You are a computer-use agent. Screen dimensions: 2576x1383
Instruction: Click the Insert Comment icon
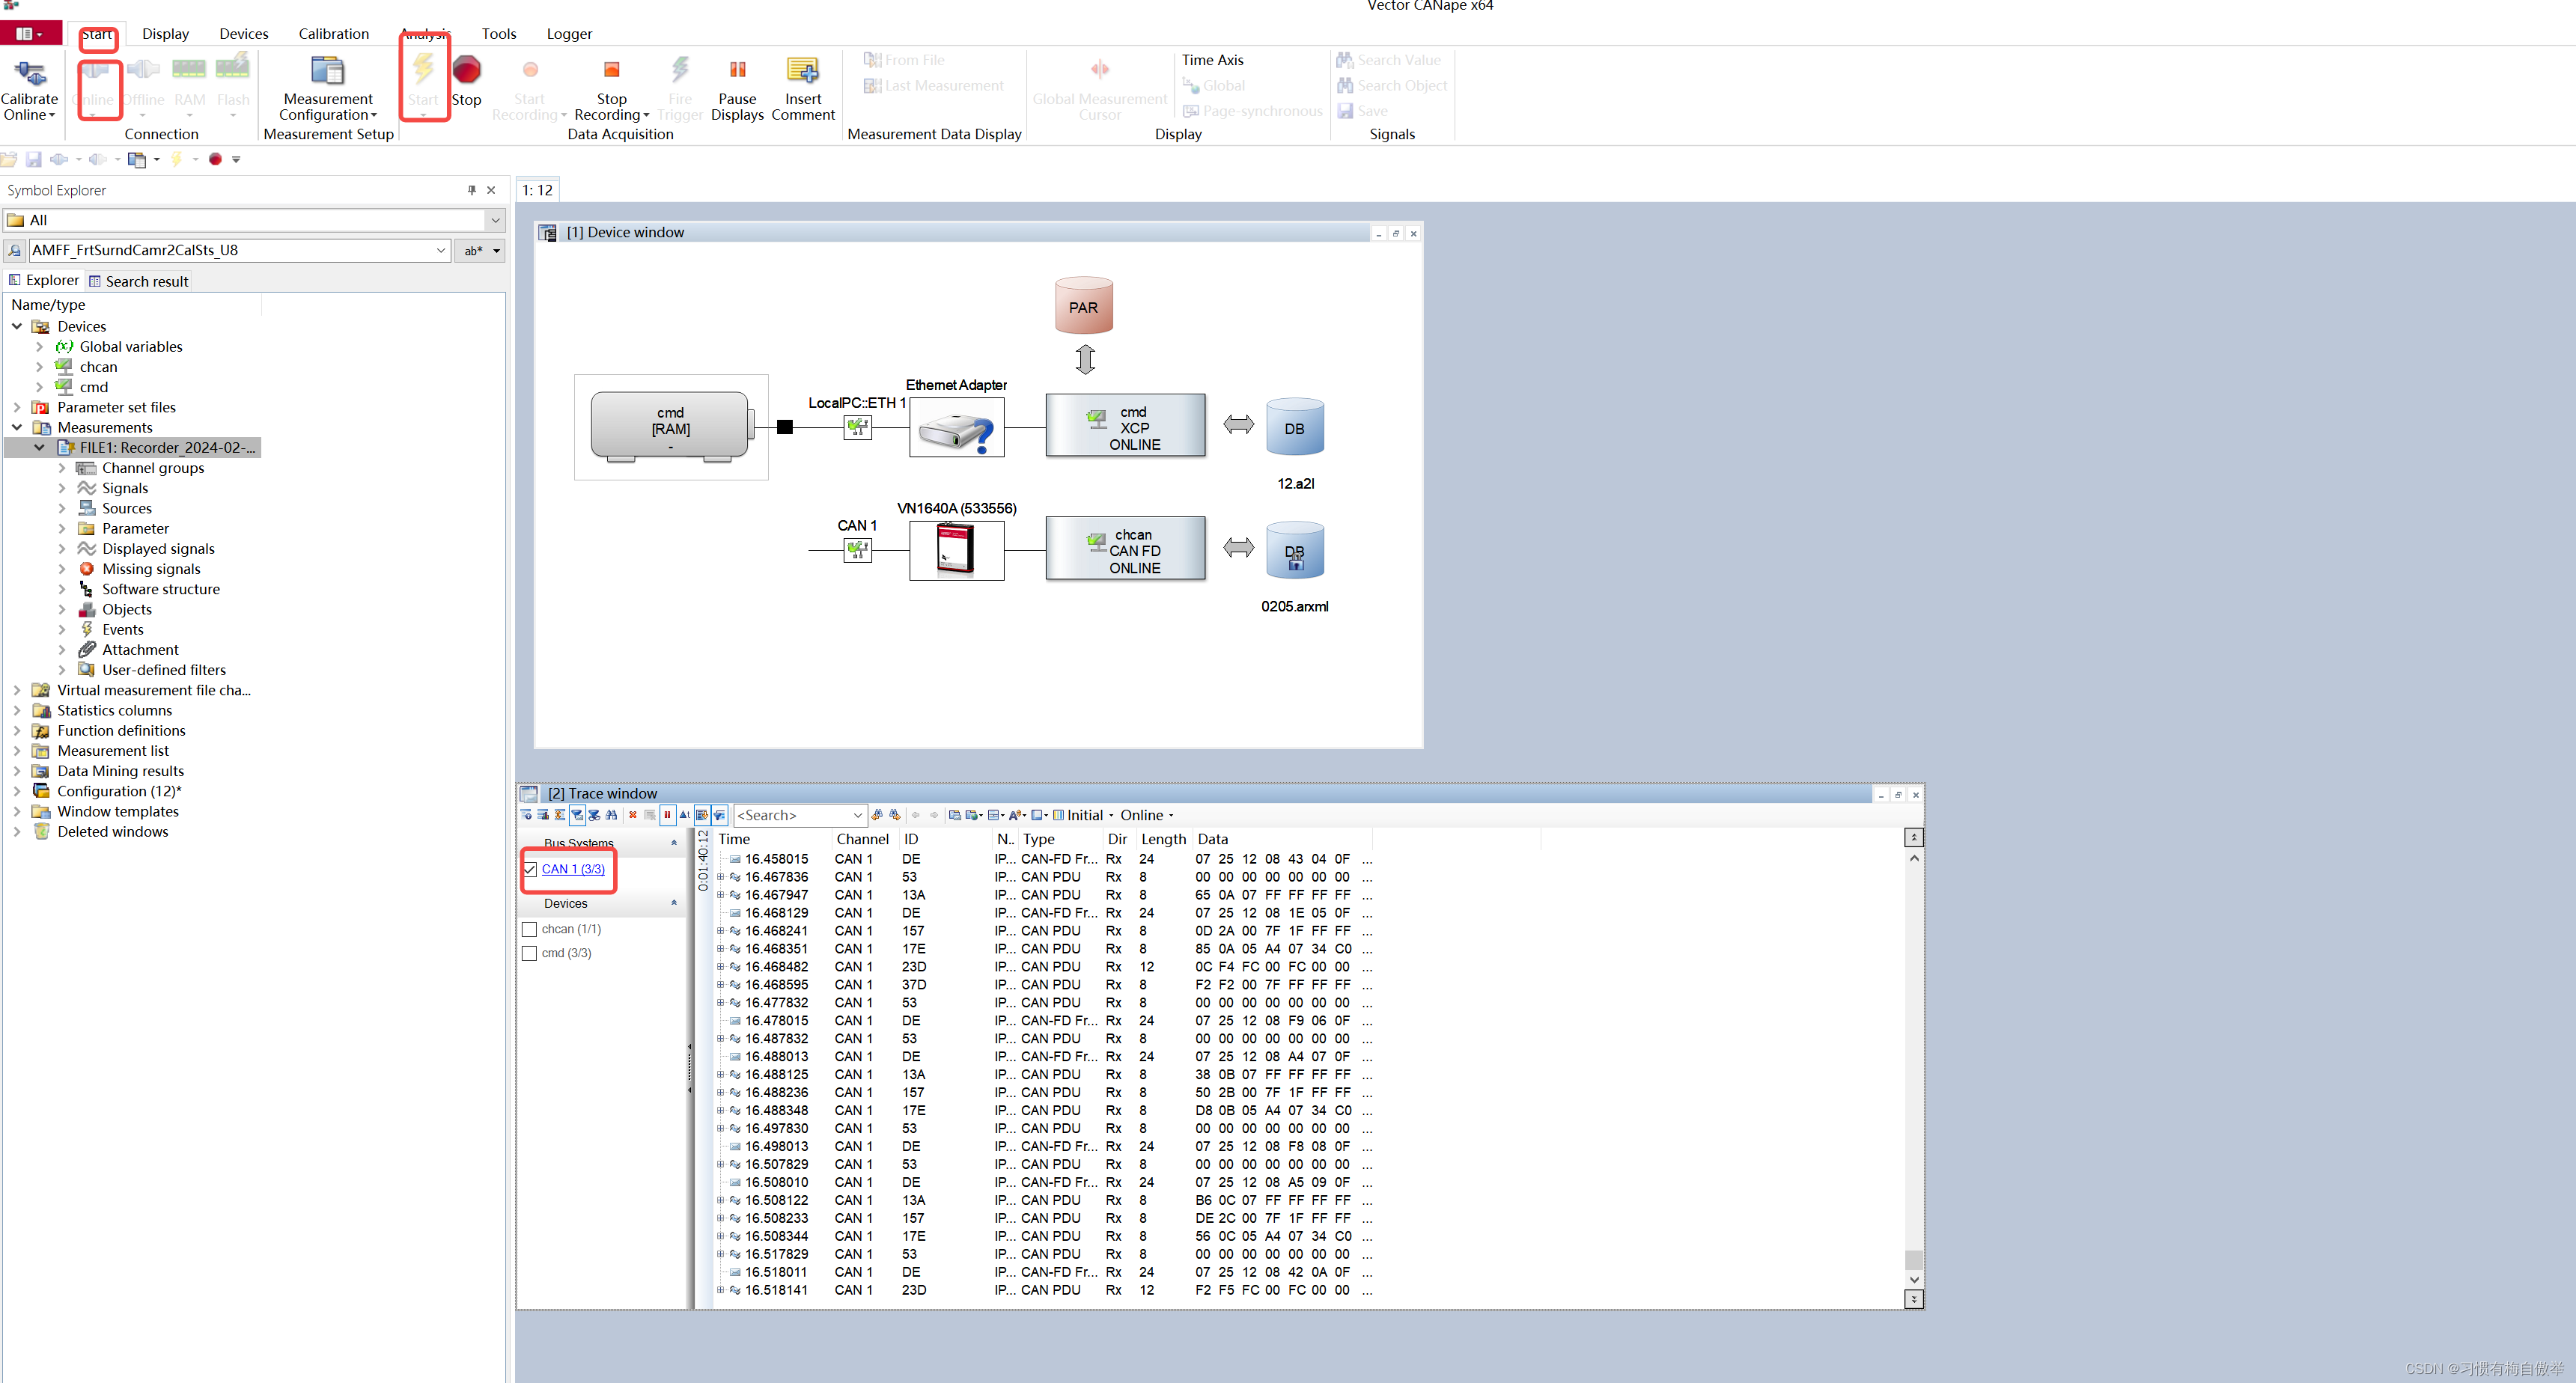click(802, 71)
